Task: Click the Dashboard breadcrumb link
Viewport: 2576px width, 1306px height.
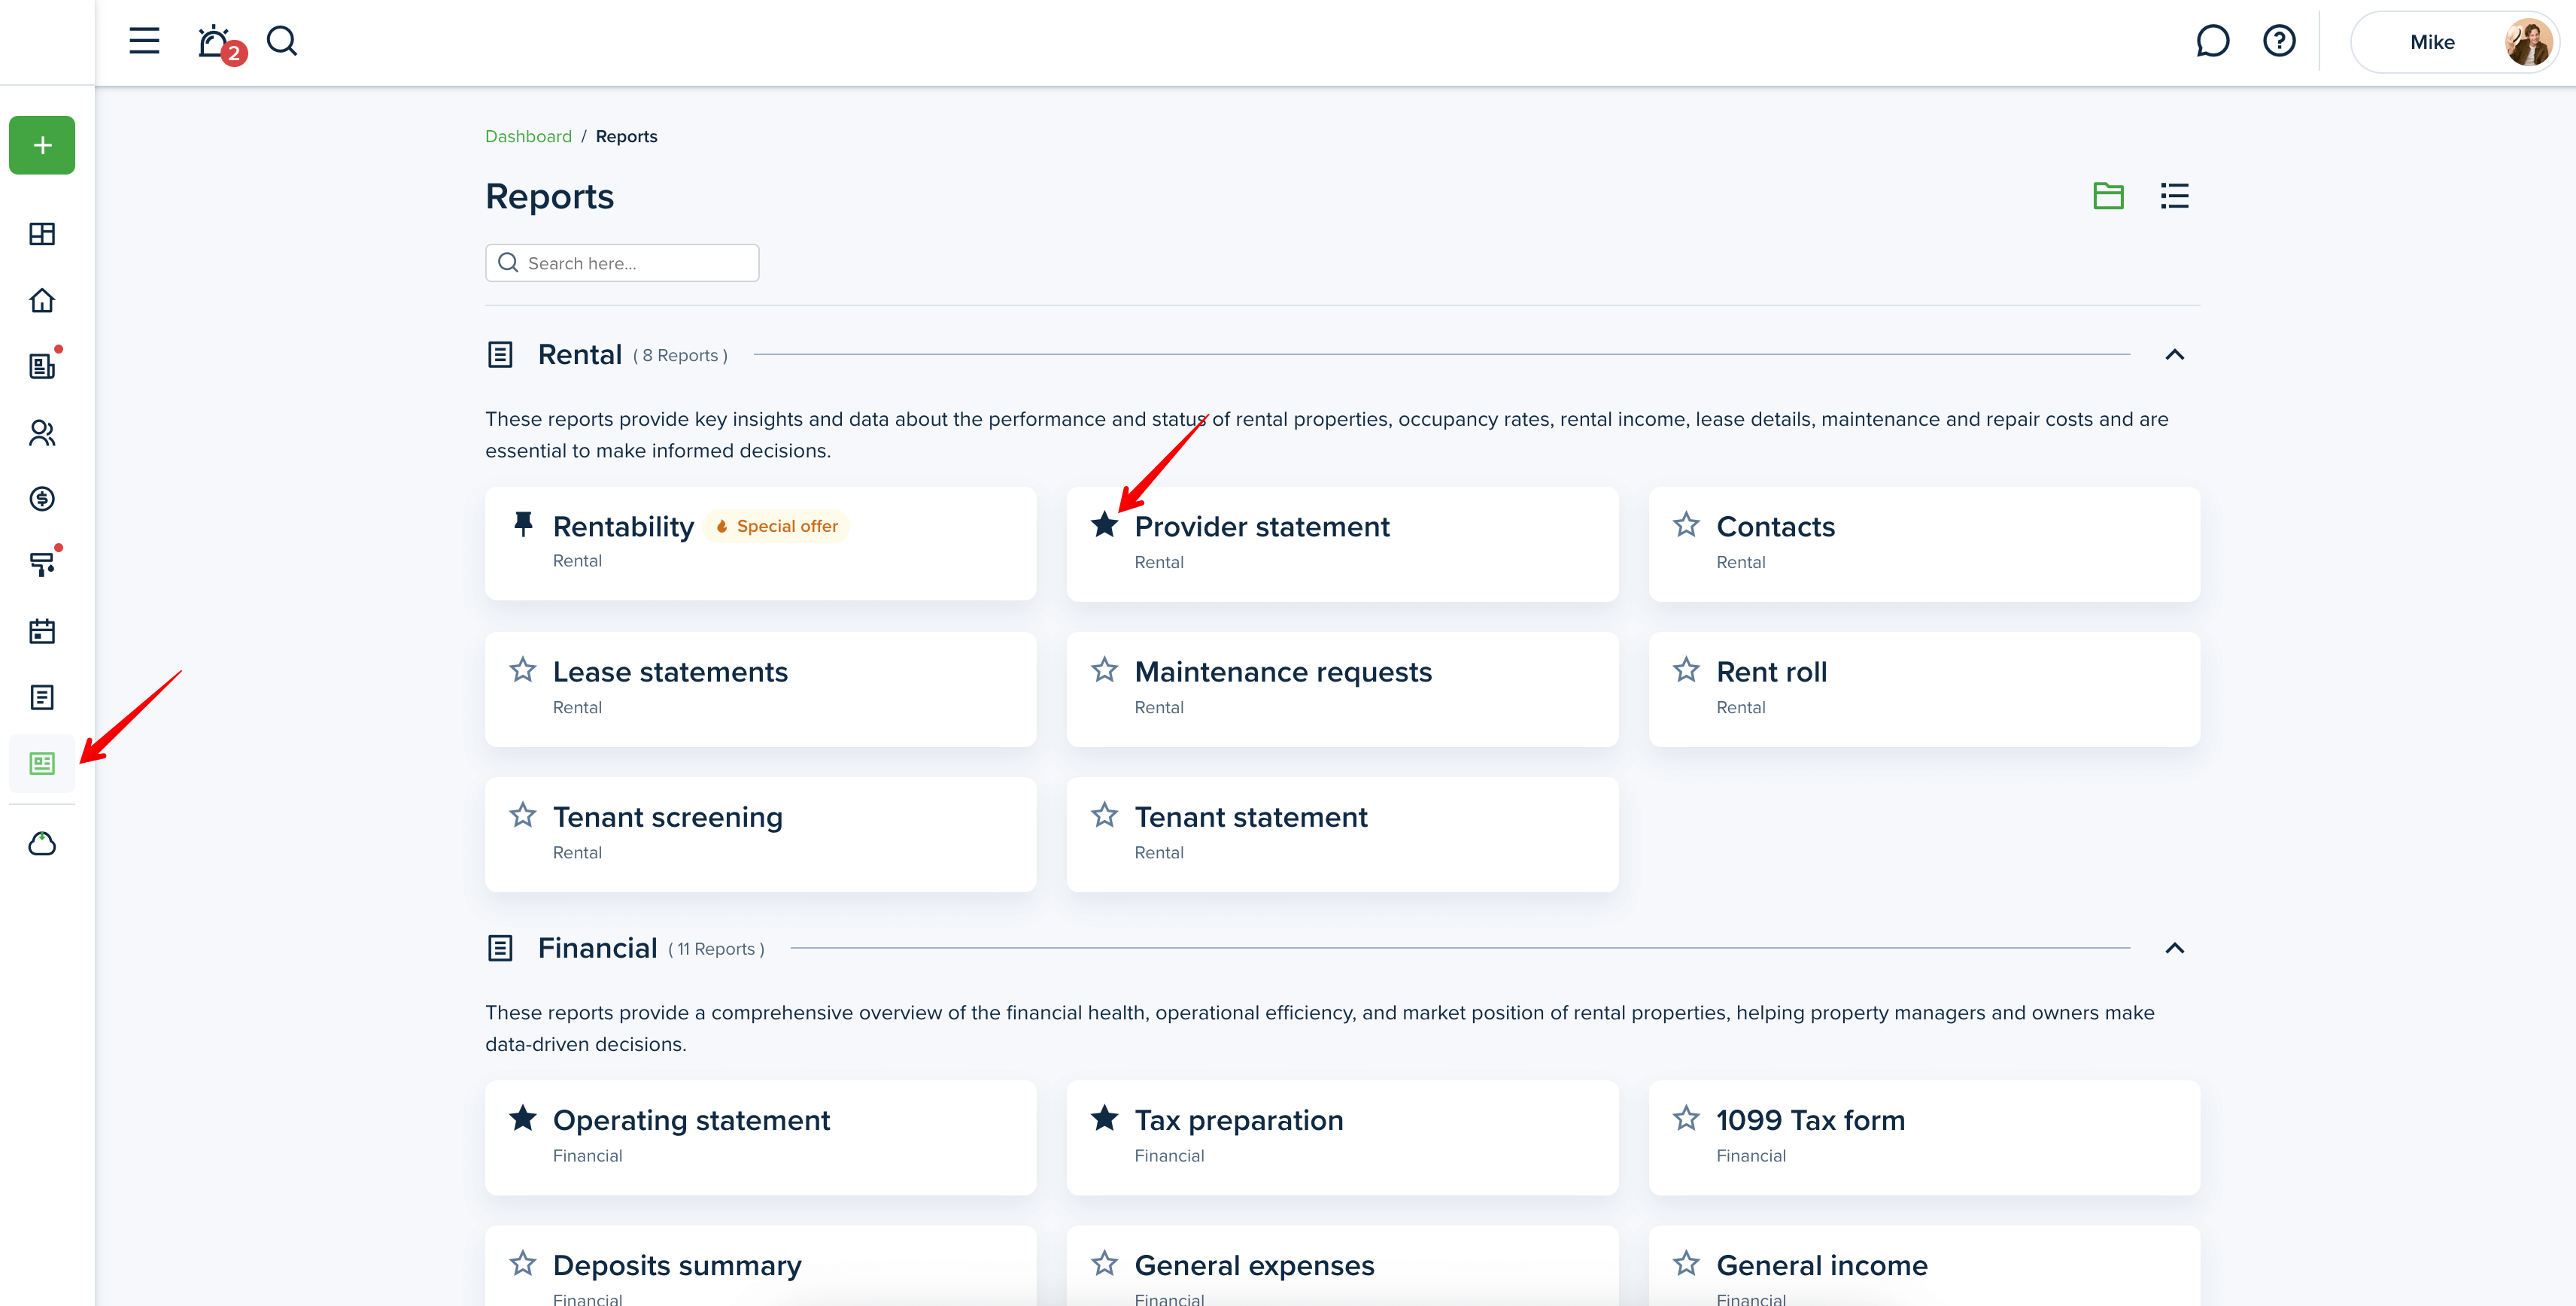Action: point(528,136)
